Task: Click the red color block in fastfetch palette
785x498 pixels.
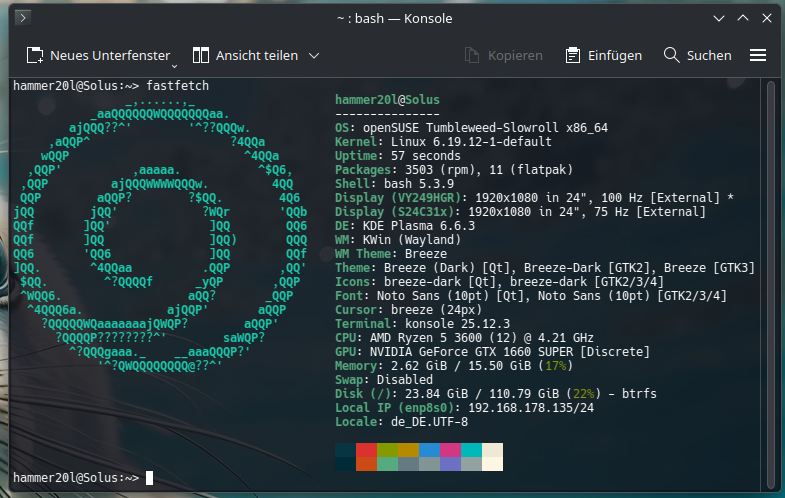Action: click(366, 450)
